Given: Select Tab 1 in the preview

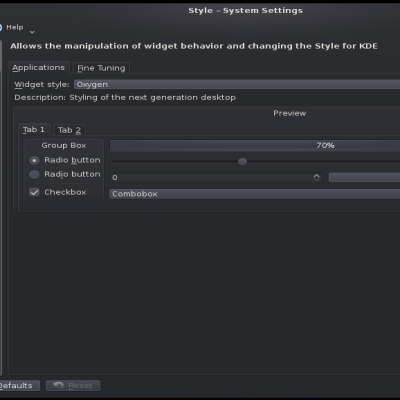Looking at the screenshot, I should point(34,130).
